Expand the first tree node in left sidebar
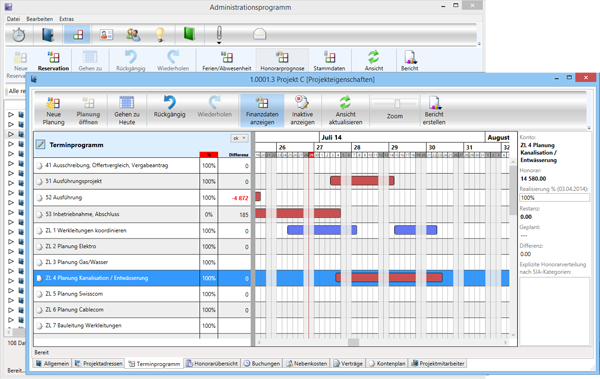The height and width of the screenshot is (379, 600). click(11, 114)
